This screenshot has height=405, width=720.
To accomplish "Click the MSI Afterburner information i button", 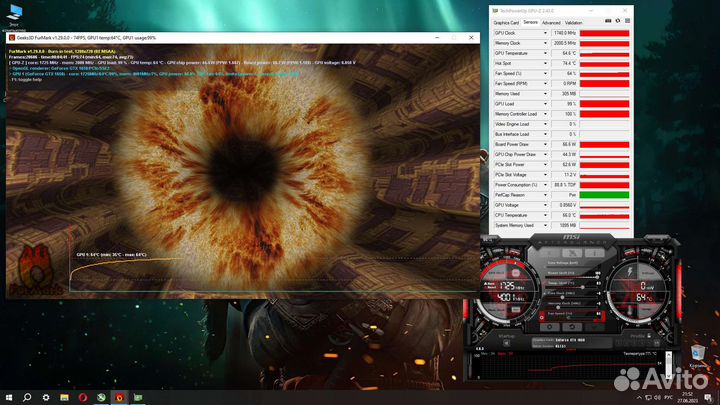I will point(594,253).
